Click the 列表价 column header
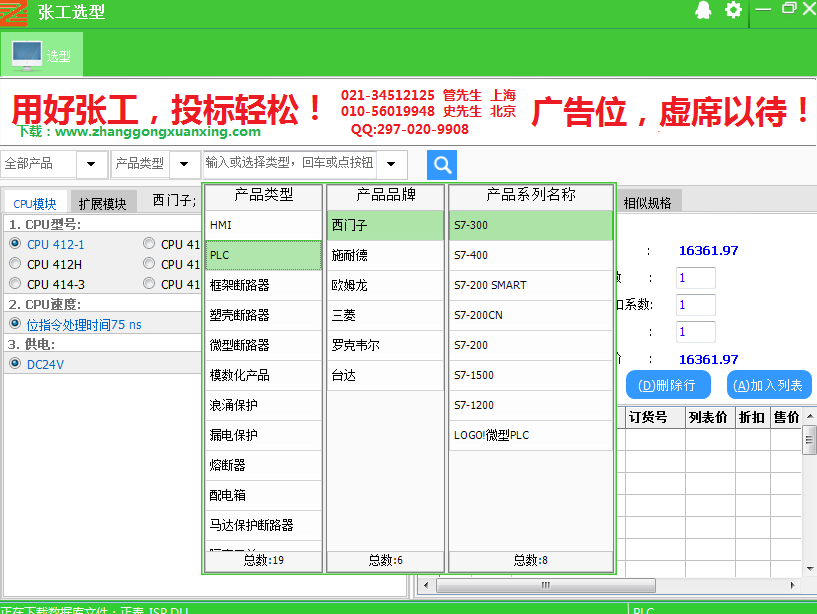The image size is (817, 614). click(x=710, y=417)
